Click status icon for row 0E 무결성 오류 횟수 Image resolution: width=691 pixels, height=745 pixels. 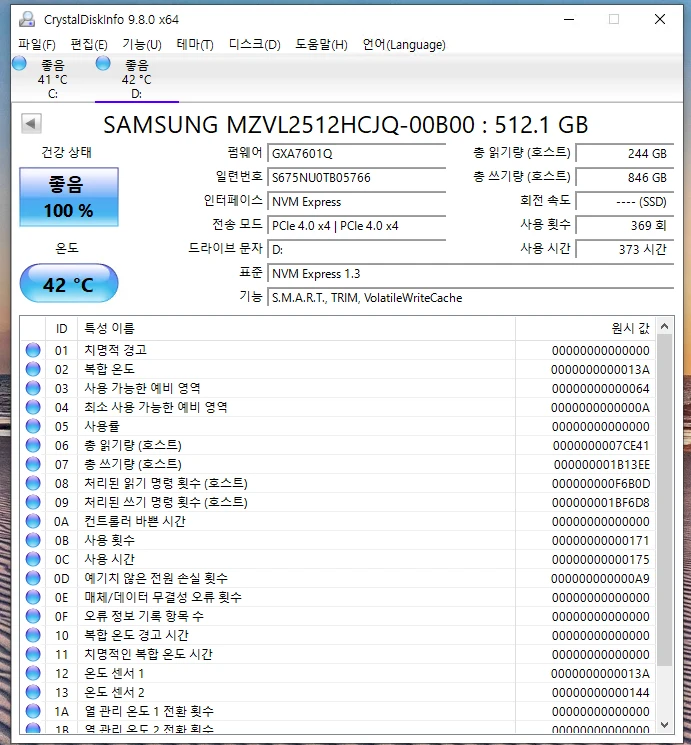(33, 597)
